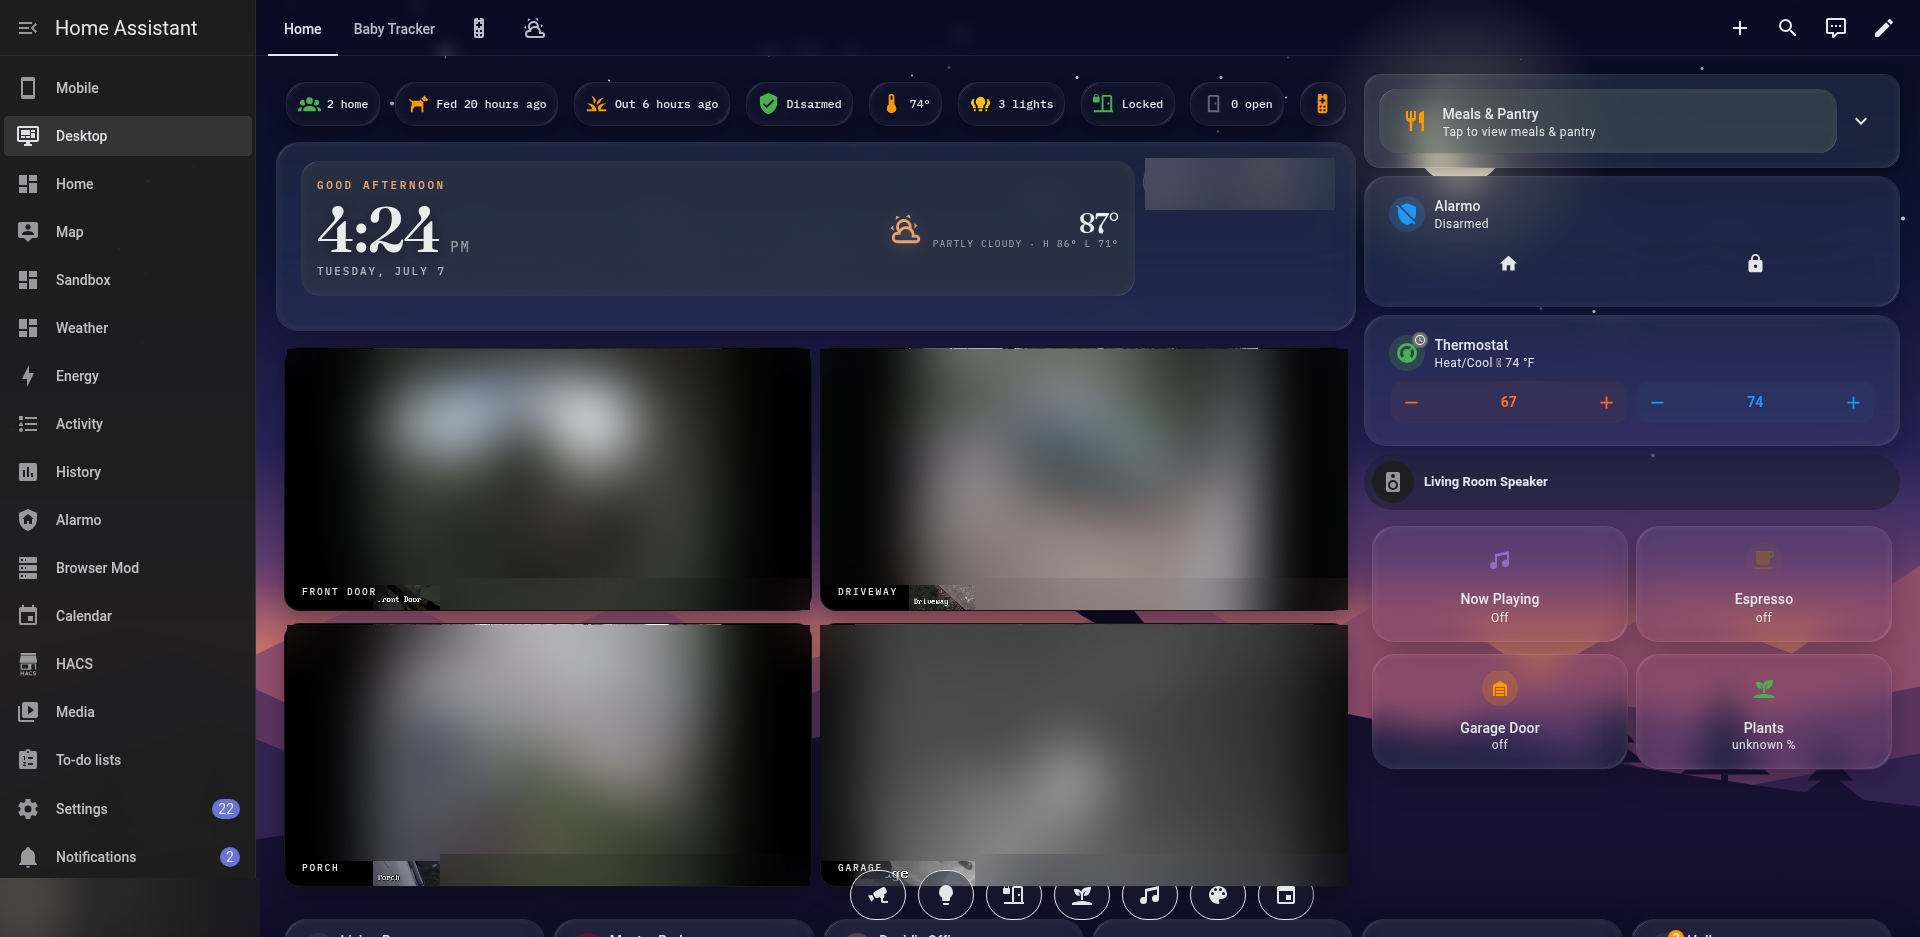Open search with the magnifier icon

[1788, 28]
